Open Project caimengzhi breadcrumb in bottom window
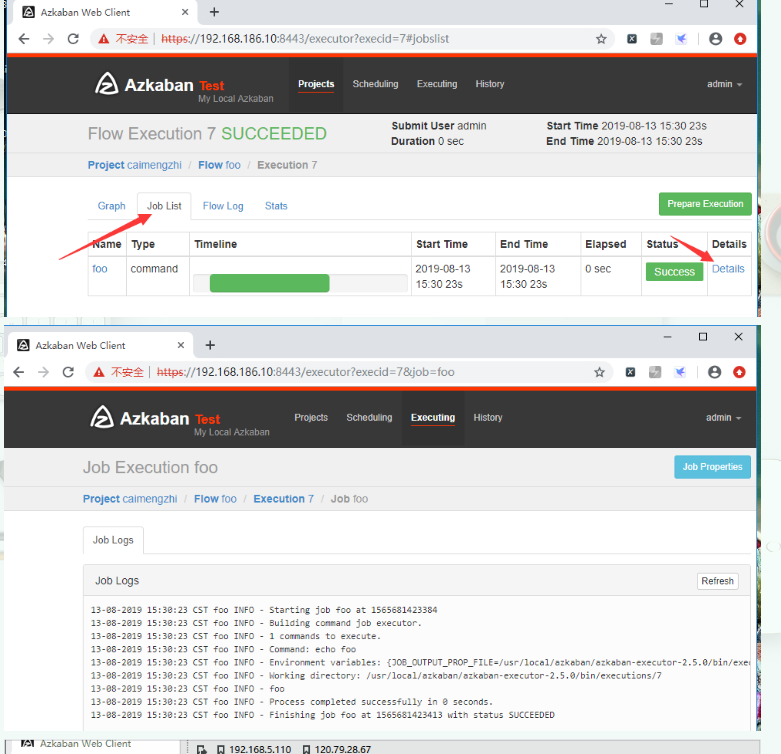 click(130, 499)
